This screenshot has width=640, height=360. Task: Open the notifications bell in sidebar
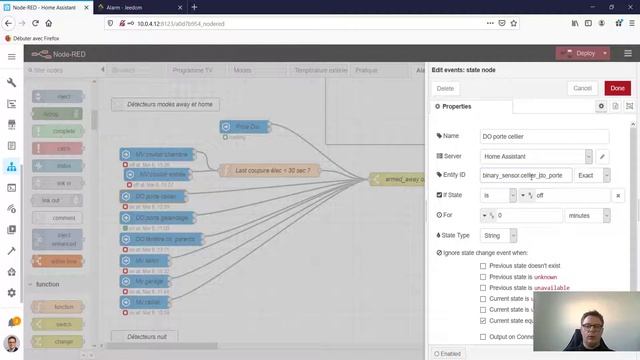[12, 322]
